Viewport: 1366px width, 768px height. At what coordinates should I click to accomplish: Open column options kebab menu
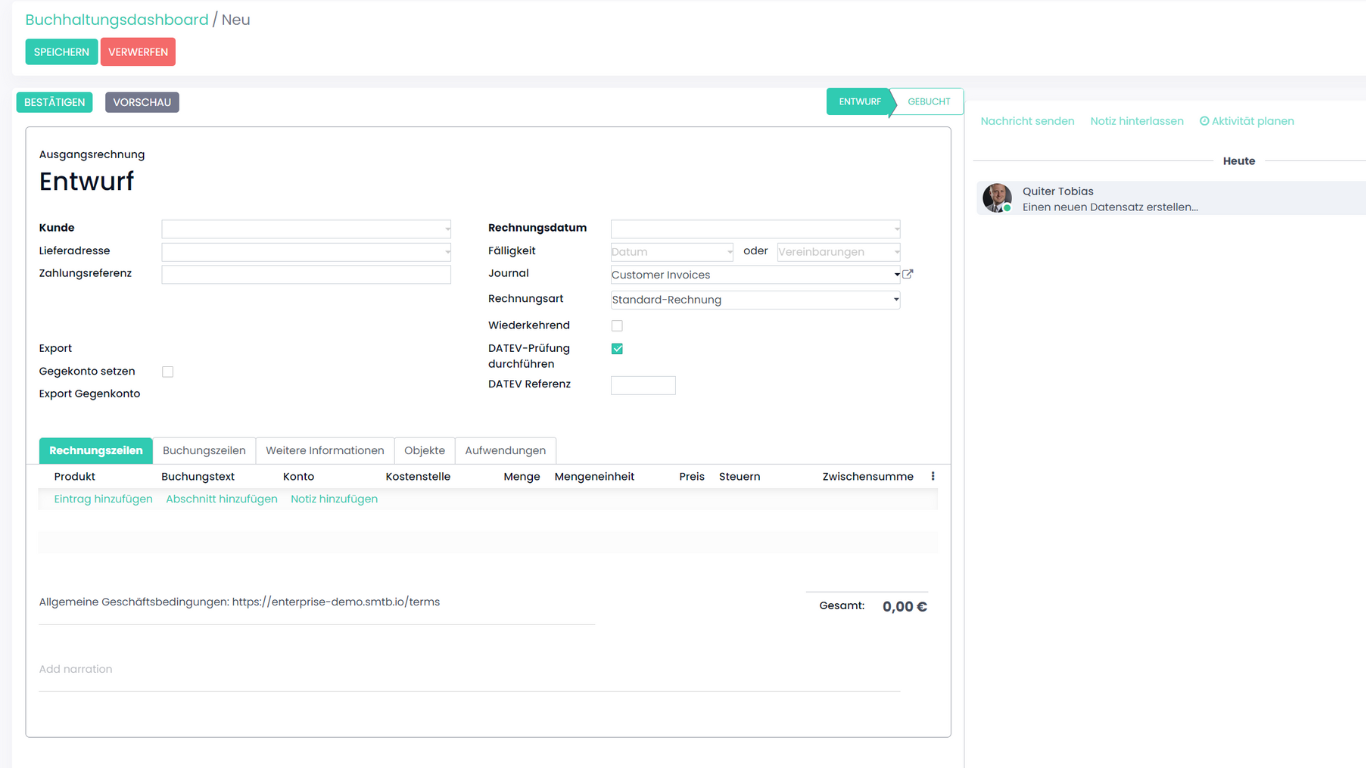(x=933, y=477)
